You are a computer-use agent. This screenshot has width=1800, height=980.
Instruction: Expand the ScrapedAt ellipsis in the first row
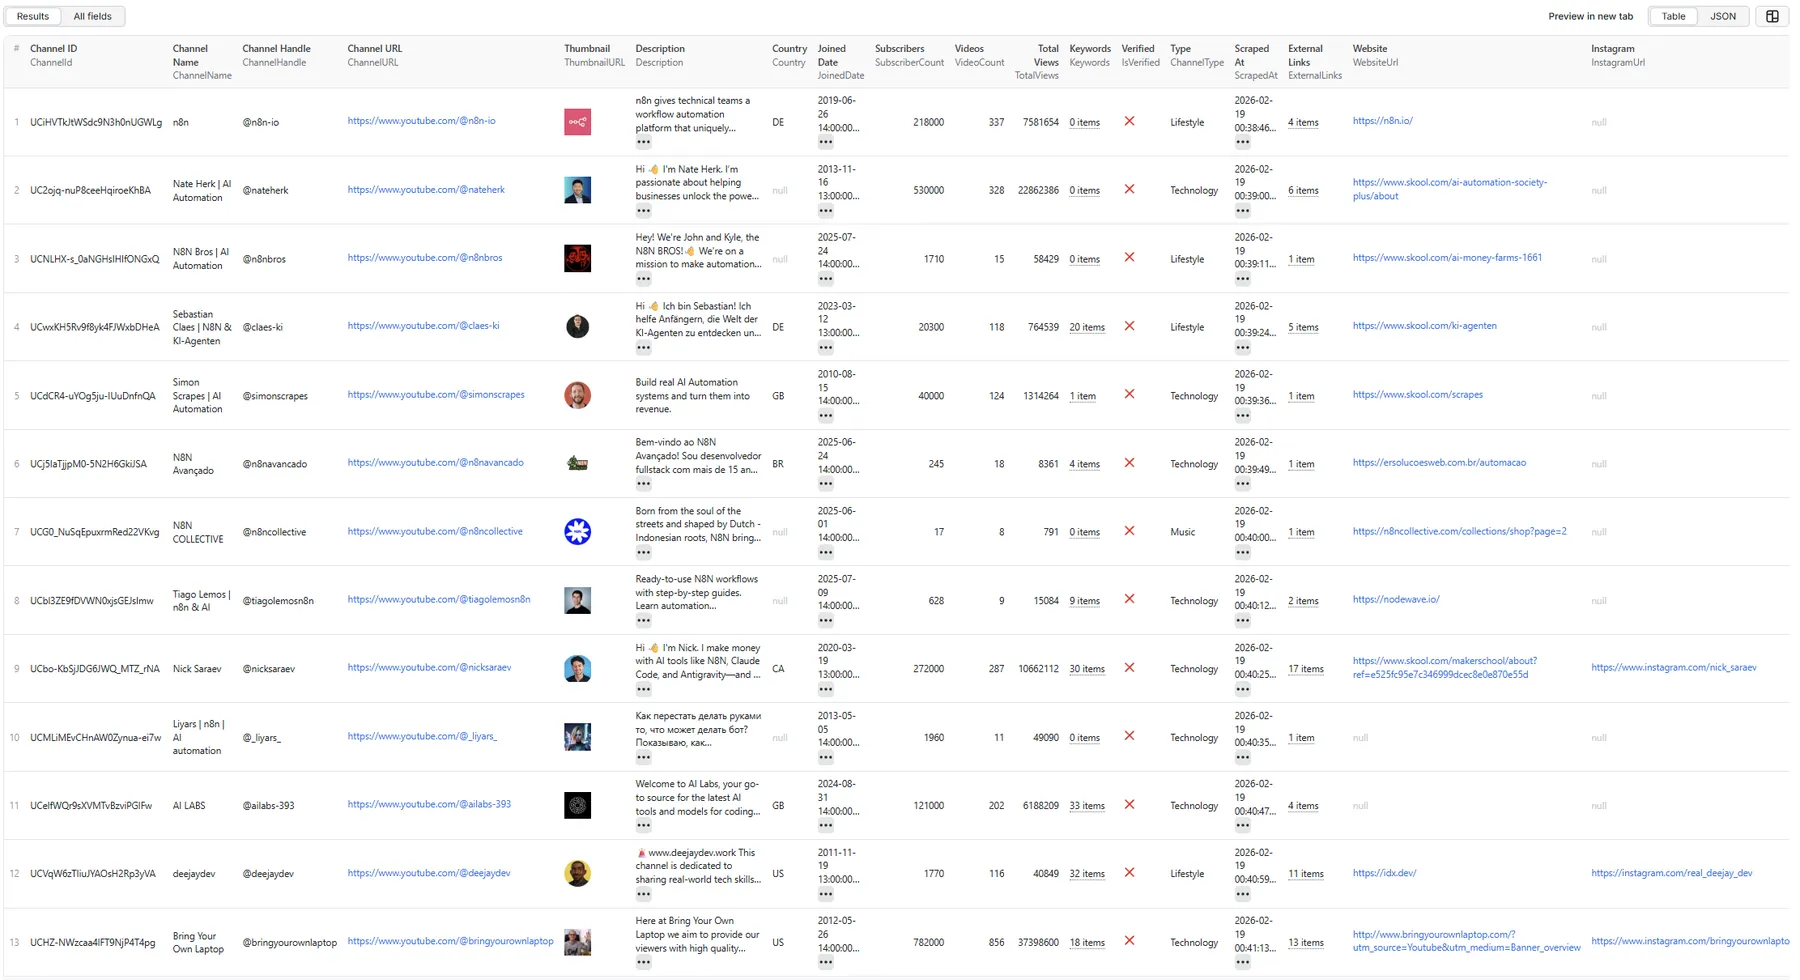(x=1243, y=141)
